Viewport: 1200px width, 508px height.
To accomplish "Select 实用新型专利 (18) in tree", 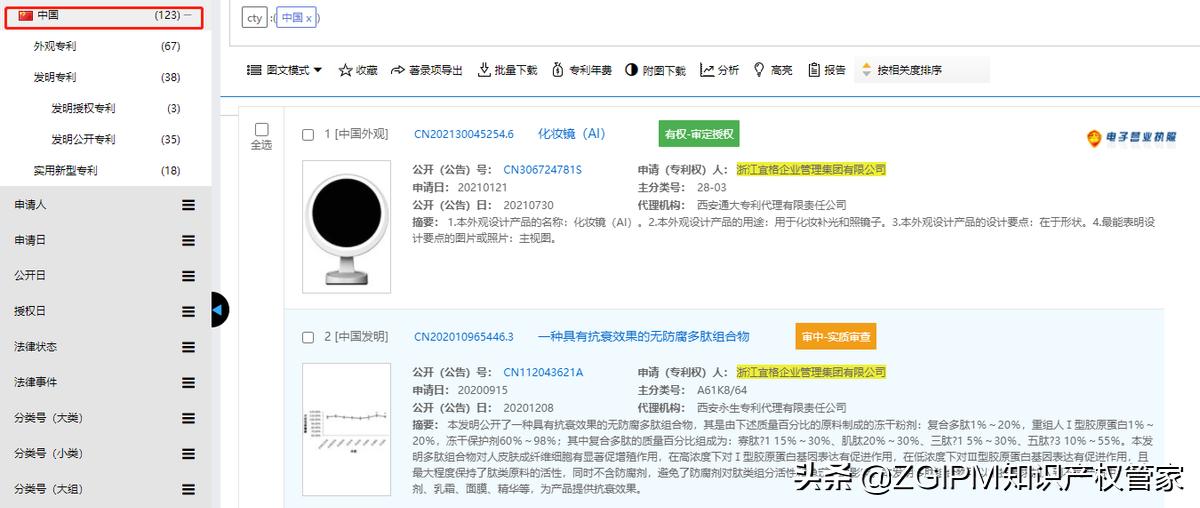I will pos(65,170).
